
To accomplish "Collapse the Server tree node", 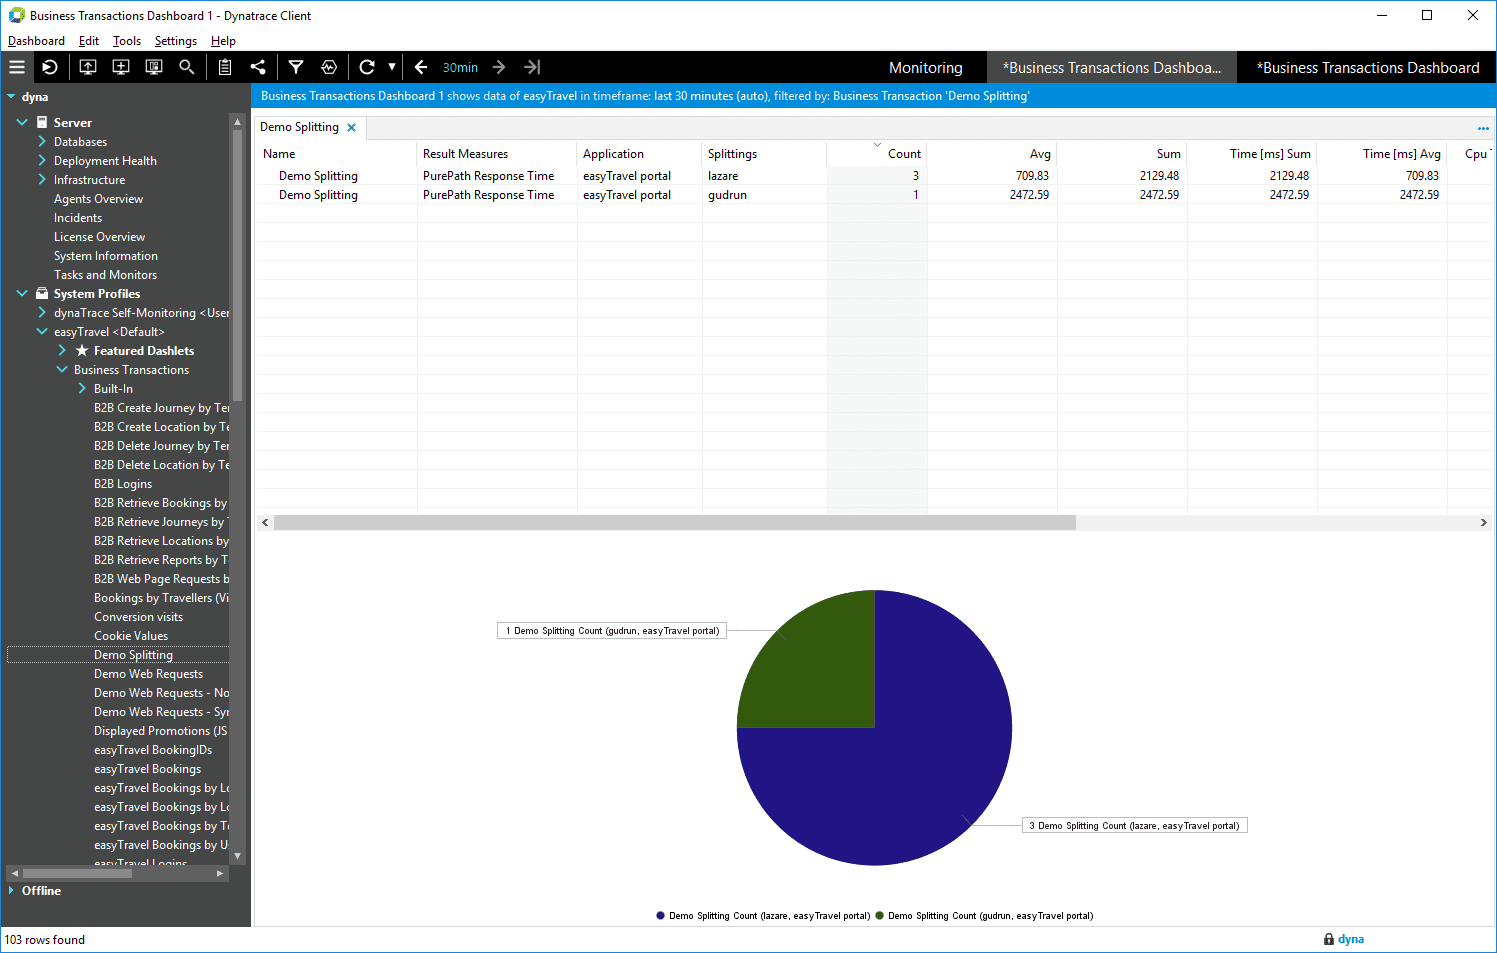I will (22, 122).
